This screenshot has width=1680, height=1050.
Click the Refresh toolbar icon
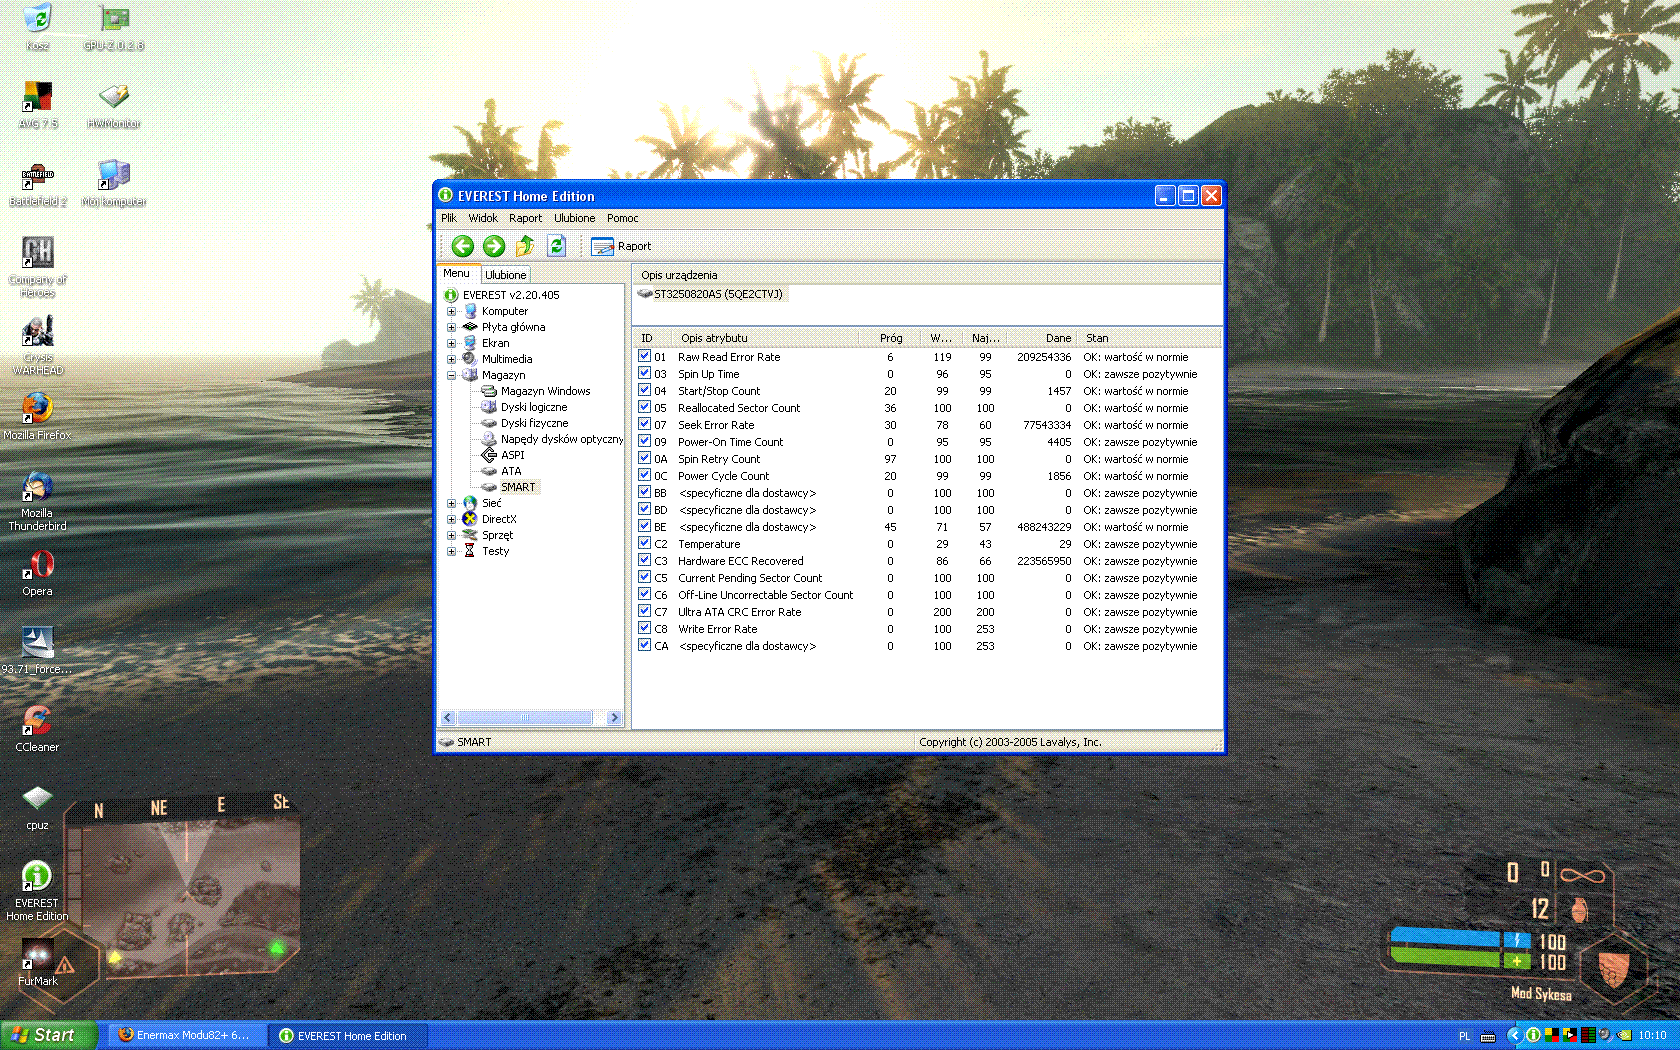(x=556, y=246)
